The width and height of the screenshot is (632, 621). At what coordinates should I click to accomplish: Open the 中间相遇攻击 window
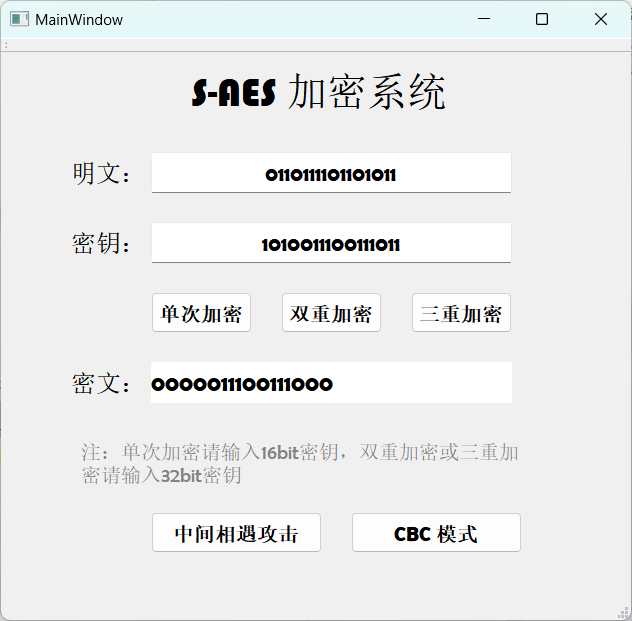236,532
